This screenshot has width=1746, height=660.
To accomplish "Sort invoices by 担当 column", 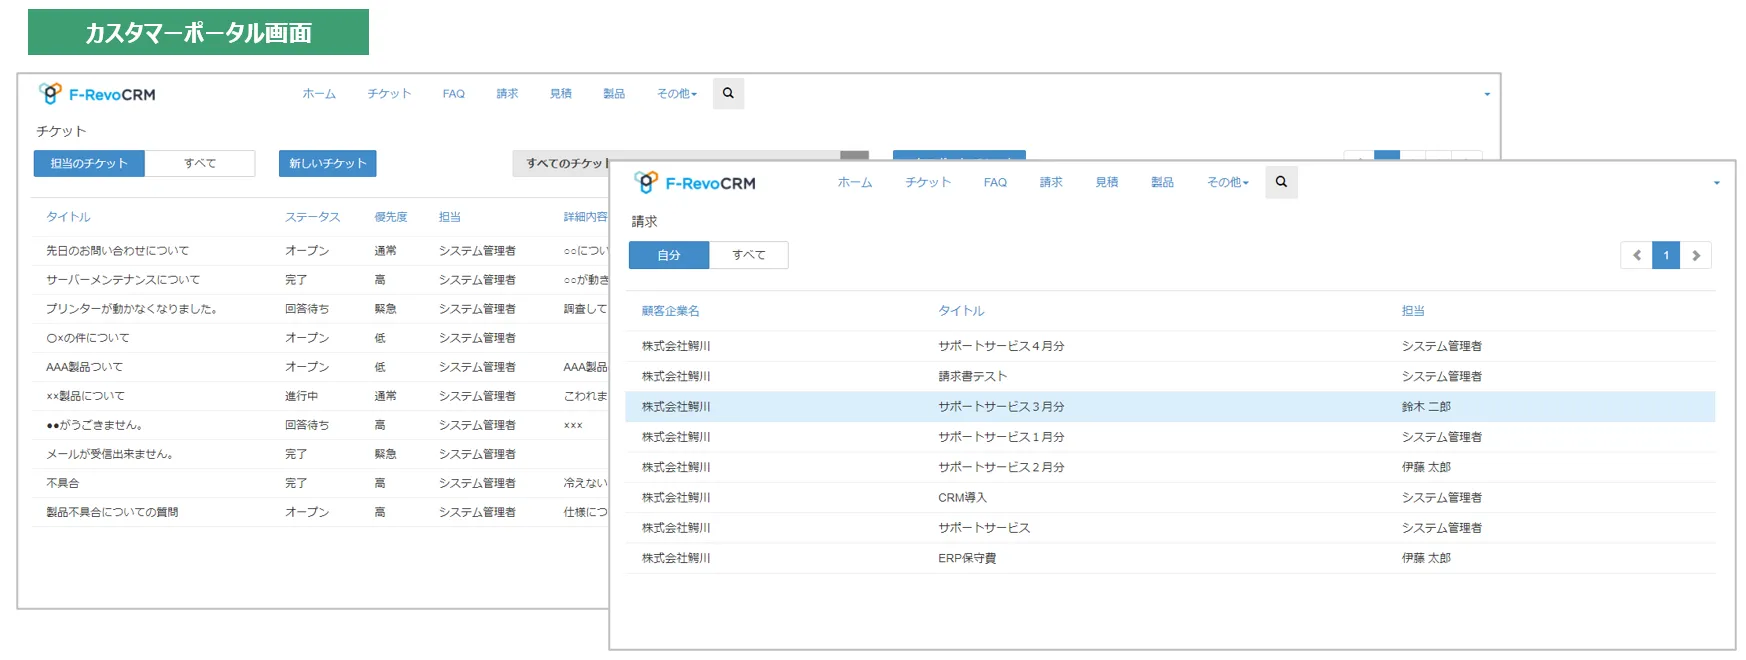I will point(1413,311).
